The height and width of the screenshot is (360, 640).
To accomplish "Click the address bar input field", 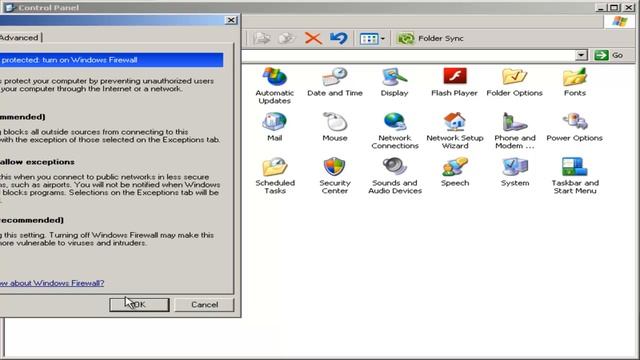I will [x=409, y=55].
